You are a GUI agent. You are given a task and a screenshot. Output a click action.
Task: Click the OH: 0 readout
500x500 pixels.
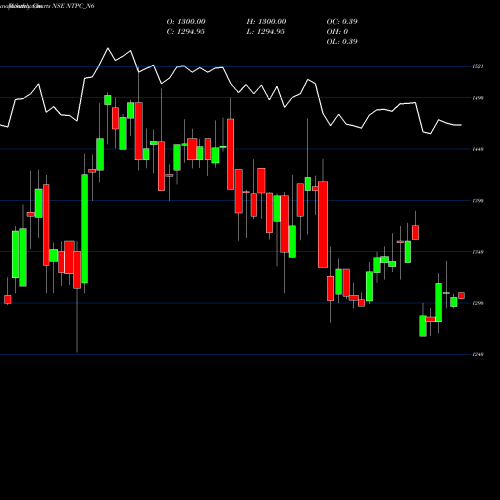pyautogui.click(x=337, y=32)
